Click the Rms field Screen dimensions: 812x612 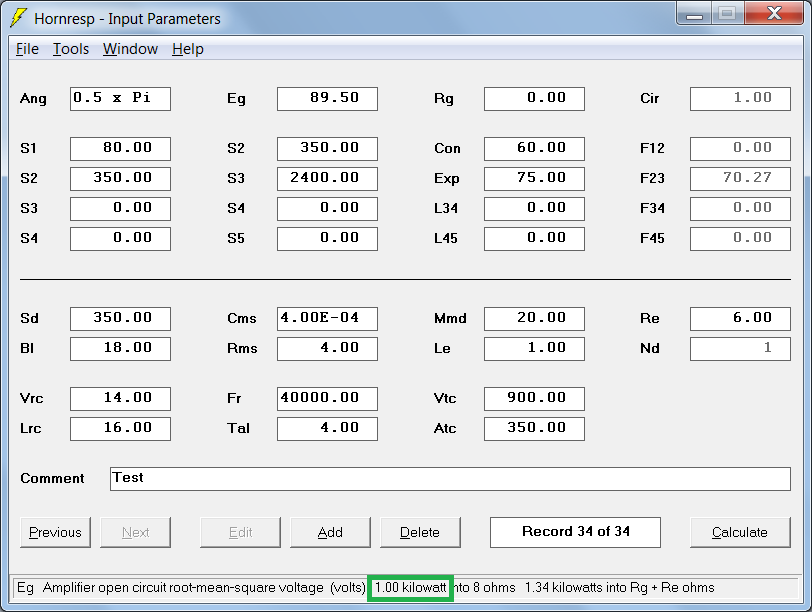click(327, 348)
